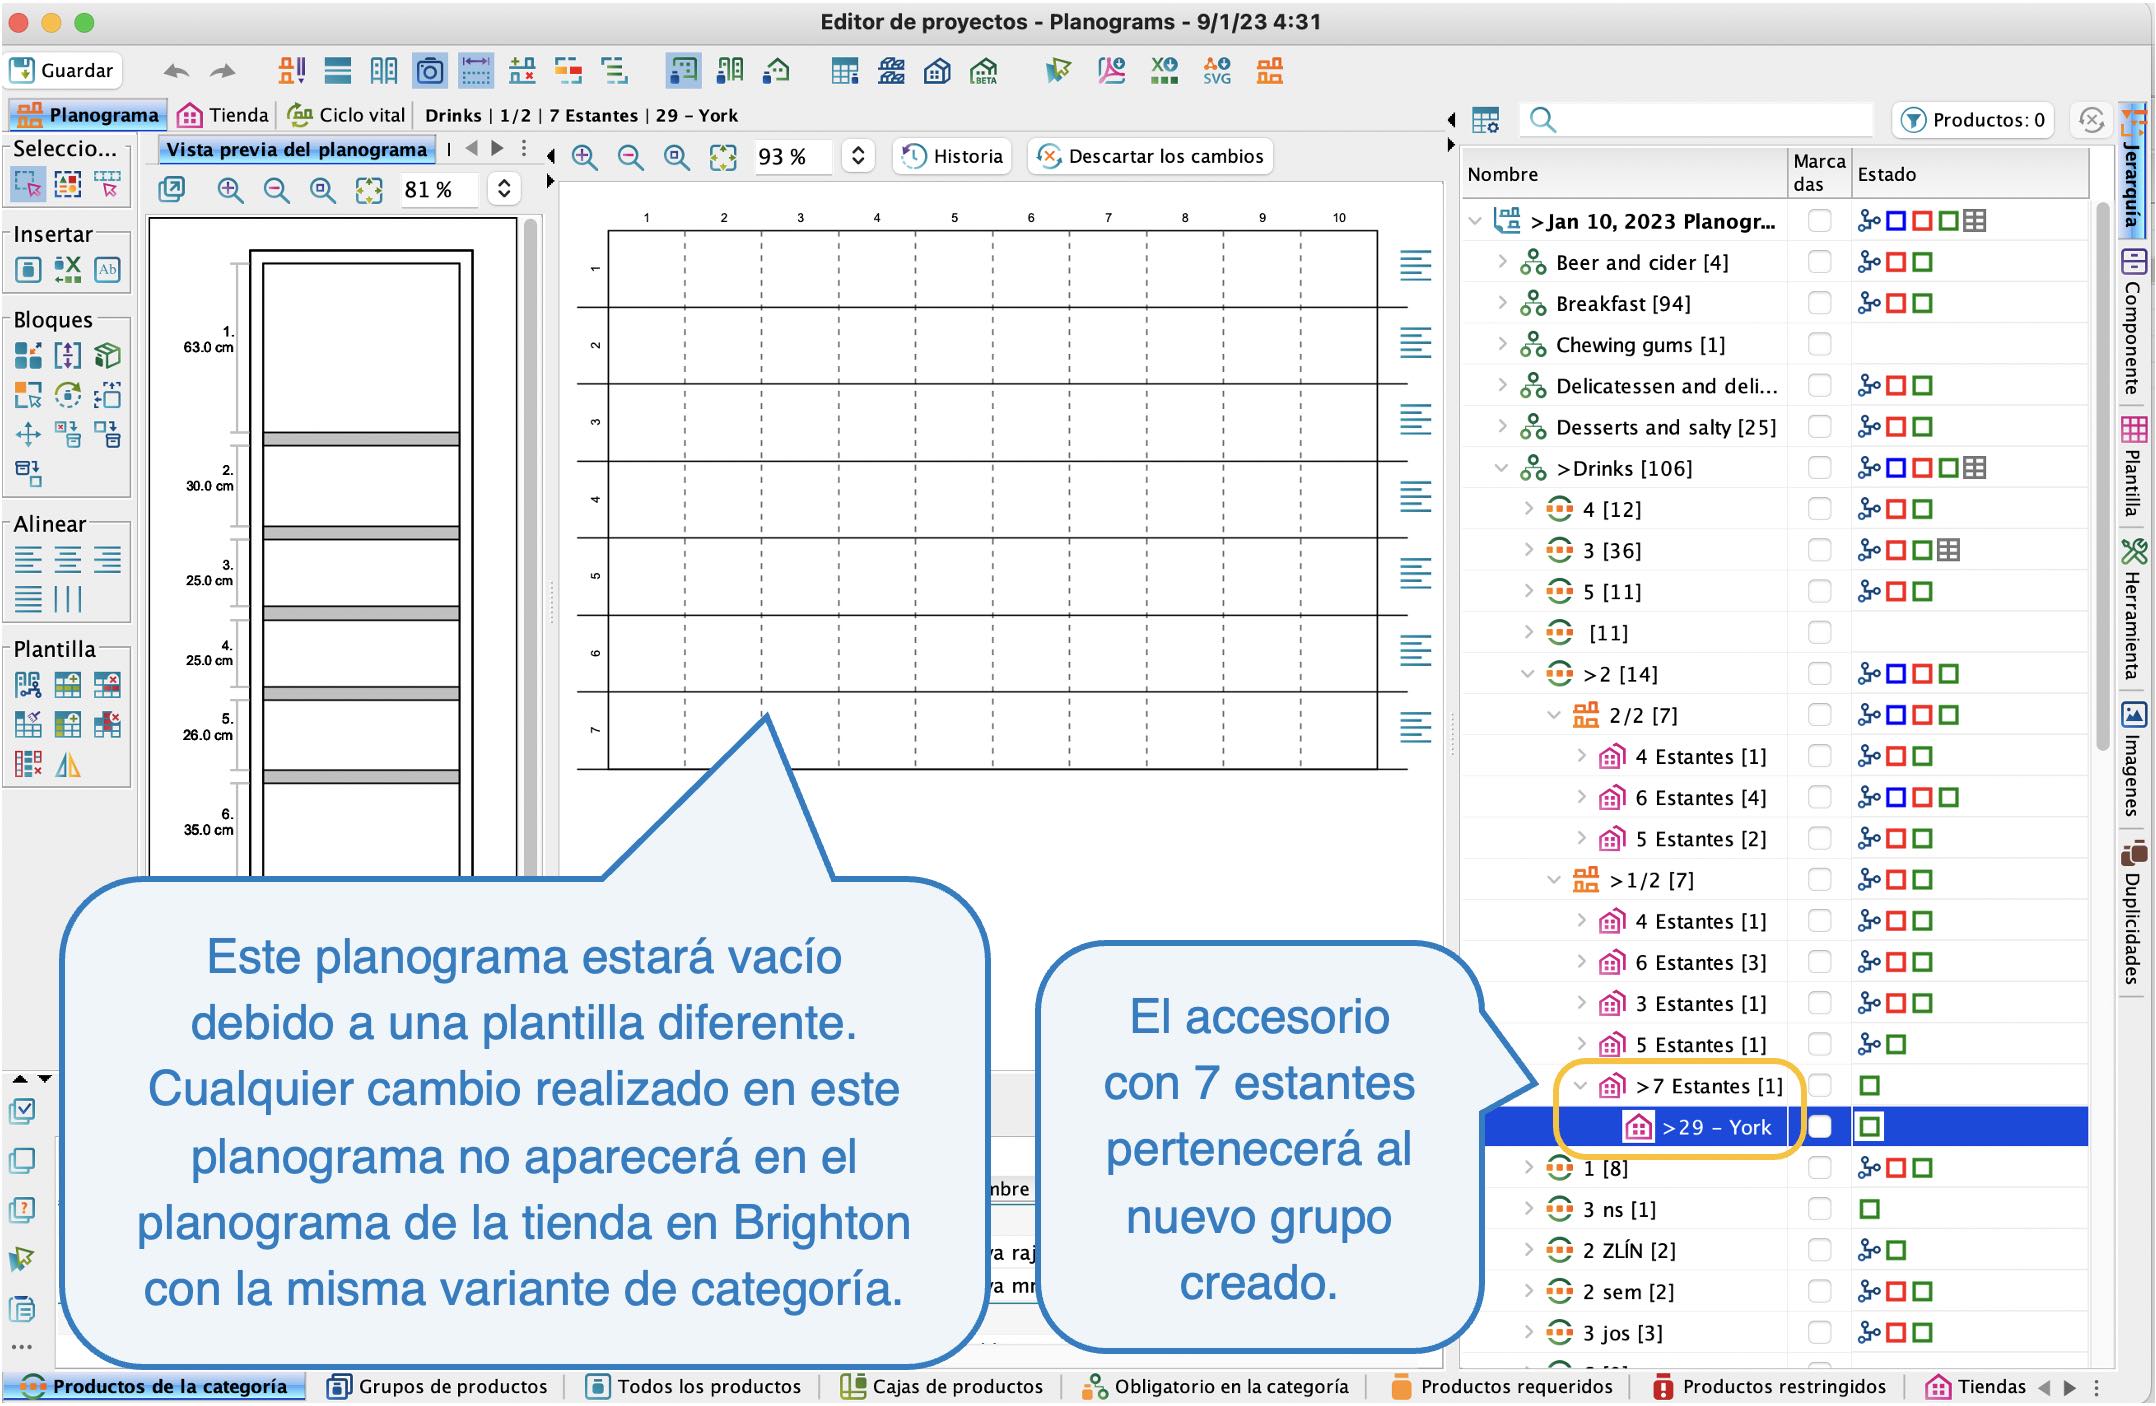Viewport: 2156px width, 1406px height.
Task: Toggle Marcadas checkbox for 29 – York
Action: pyautogui.click(x=1819, y=1127)
